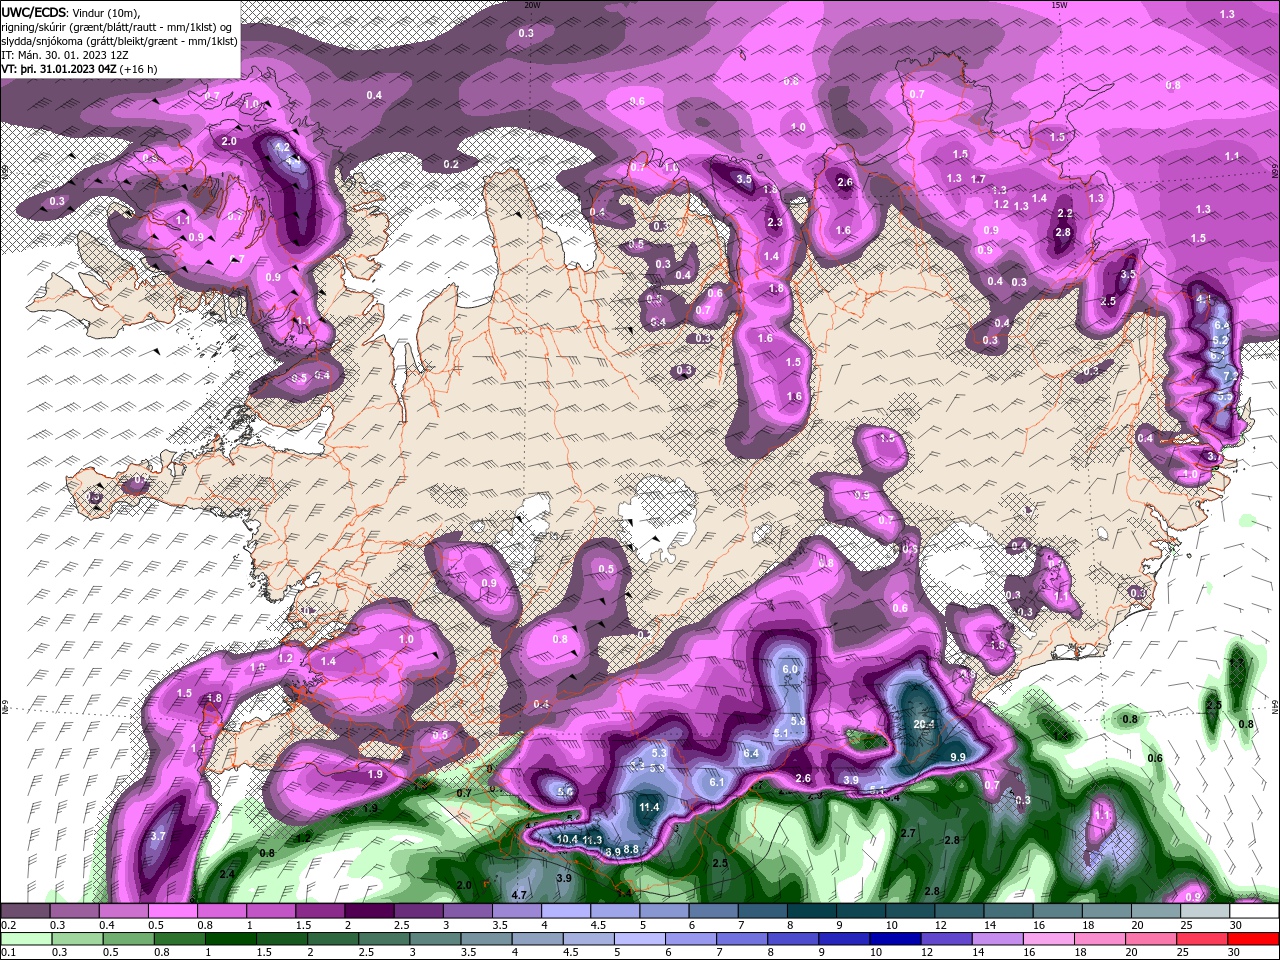
Task: Click the 4.2 value in the Westfjords
Action: [282, 147]
